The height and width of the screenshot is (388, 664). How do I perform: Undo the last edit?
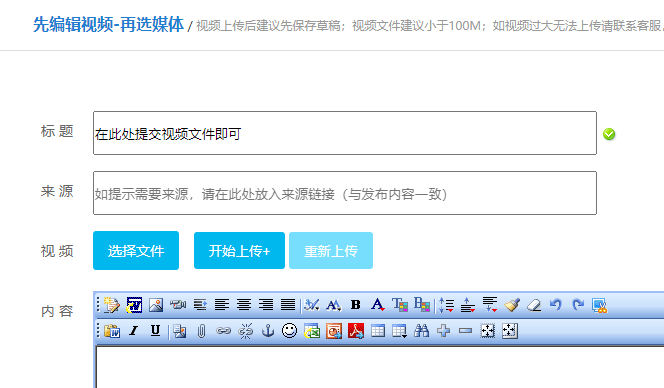[x=556, y=305]
